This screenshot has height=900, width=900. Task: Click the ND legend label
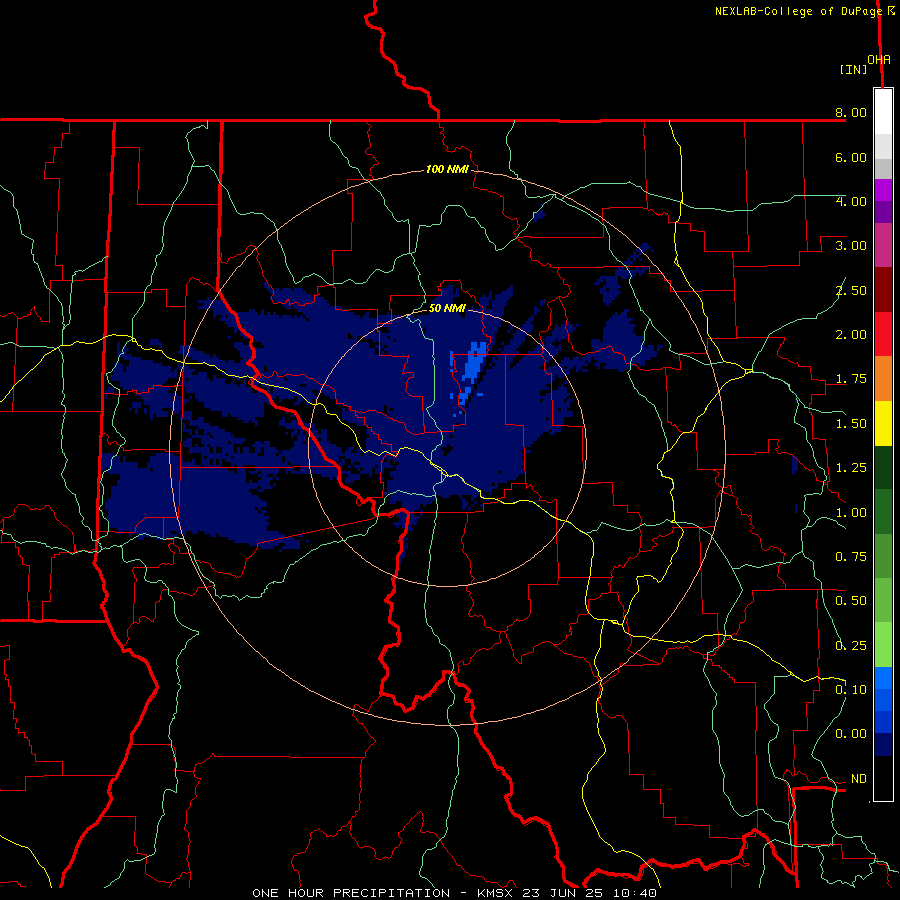tap(859, 779)
